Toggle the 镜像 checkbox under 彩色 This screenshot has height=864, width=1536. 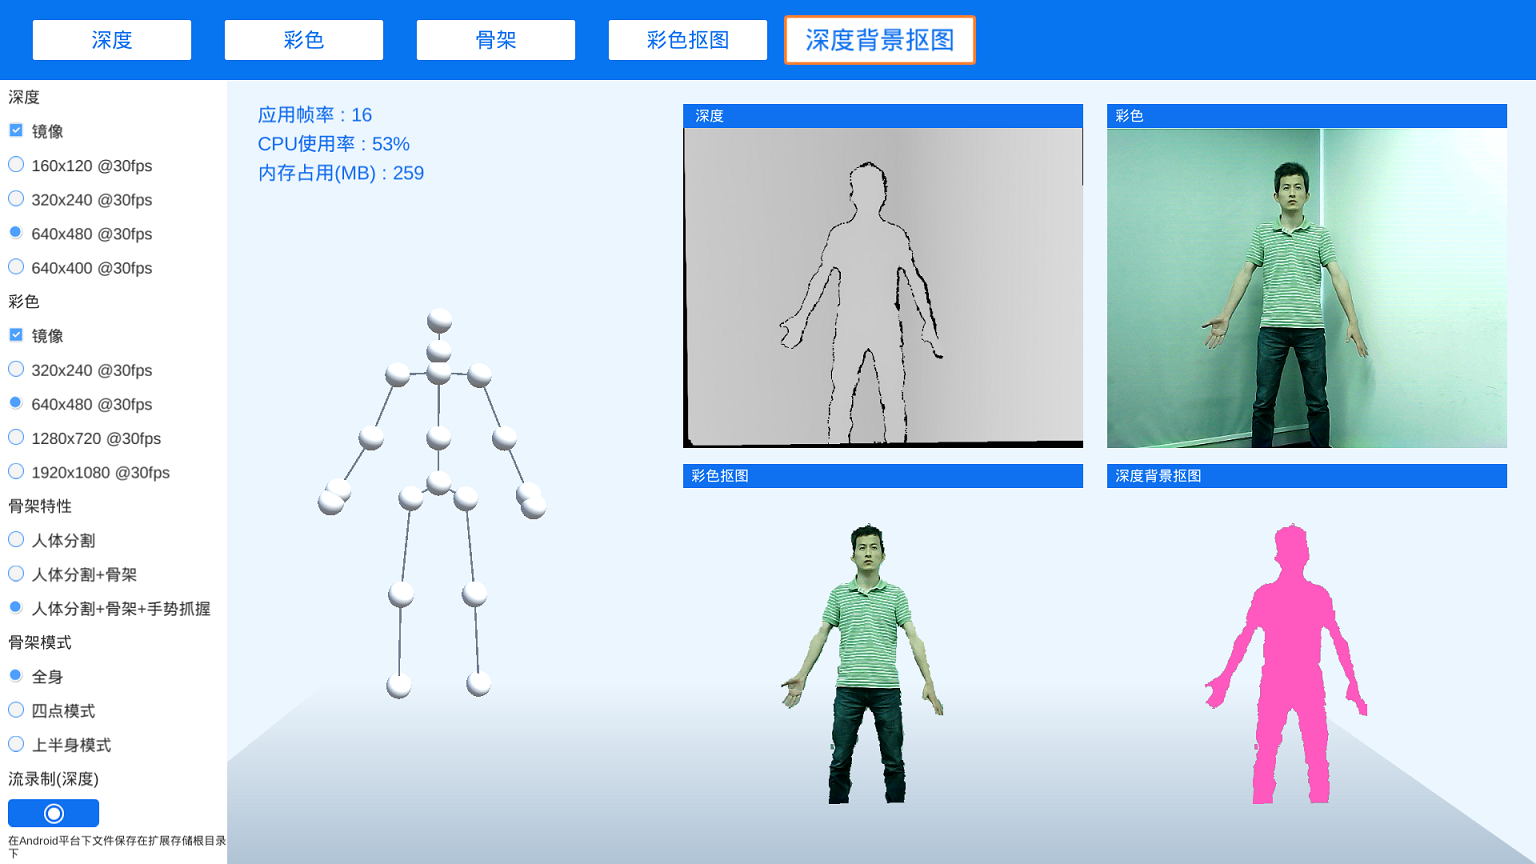click(x=16, y=335)
